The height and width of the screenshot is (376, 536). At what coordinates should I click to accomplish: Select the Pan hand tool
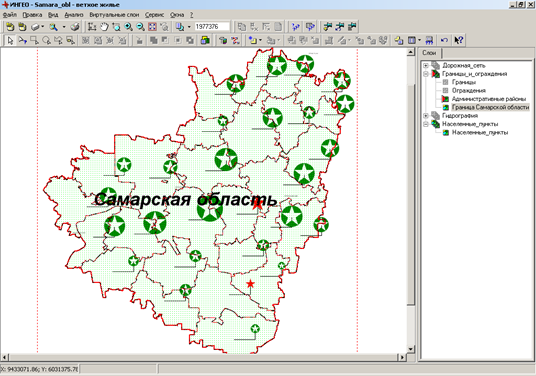coord(104,27)
